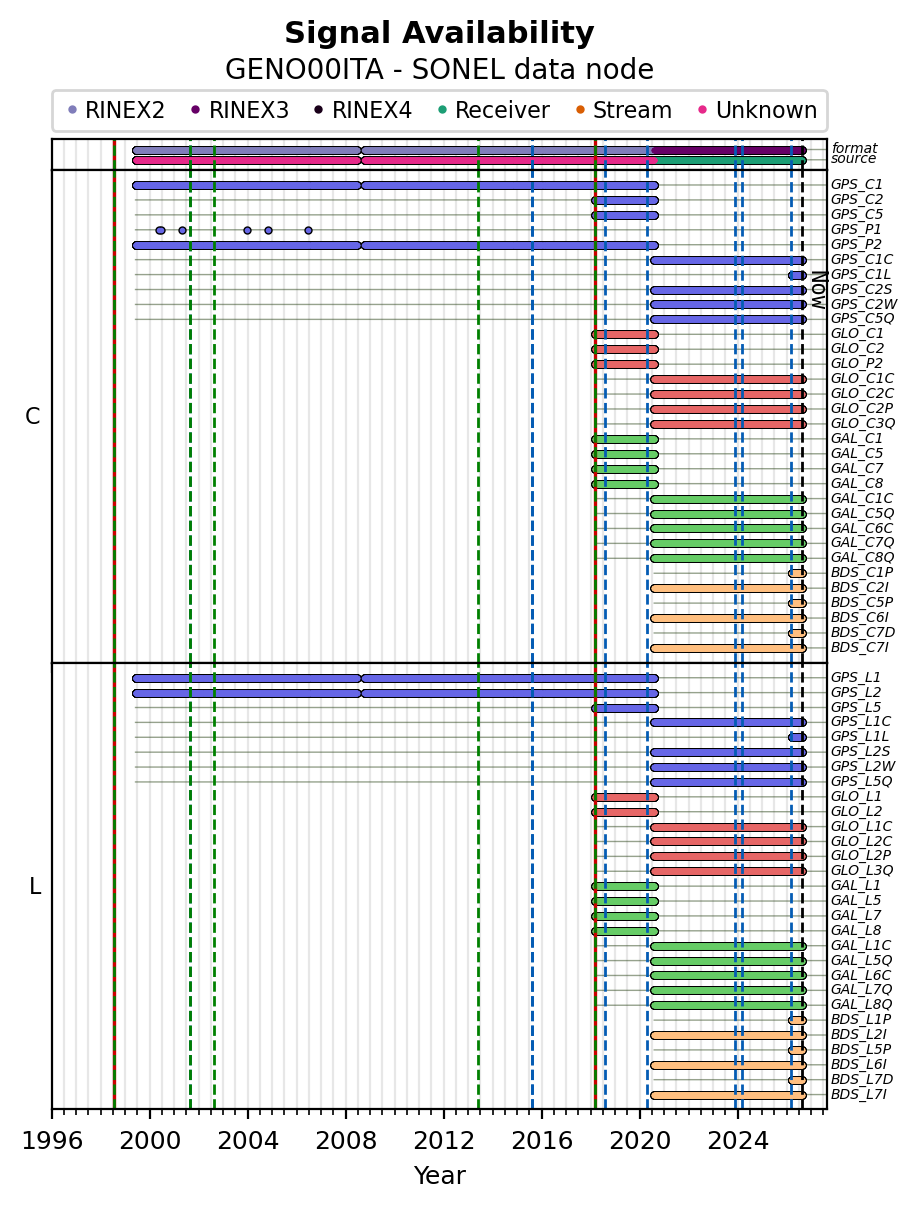This screenshot has height=1208, width=918.
Task: Click the Signal Availability title
Action: 439,34
